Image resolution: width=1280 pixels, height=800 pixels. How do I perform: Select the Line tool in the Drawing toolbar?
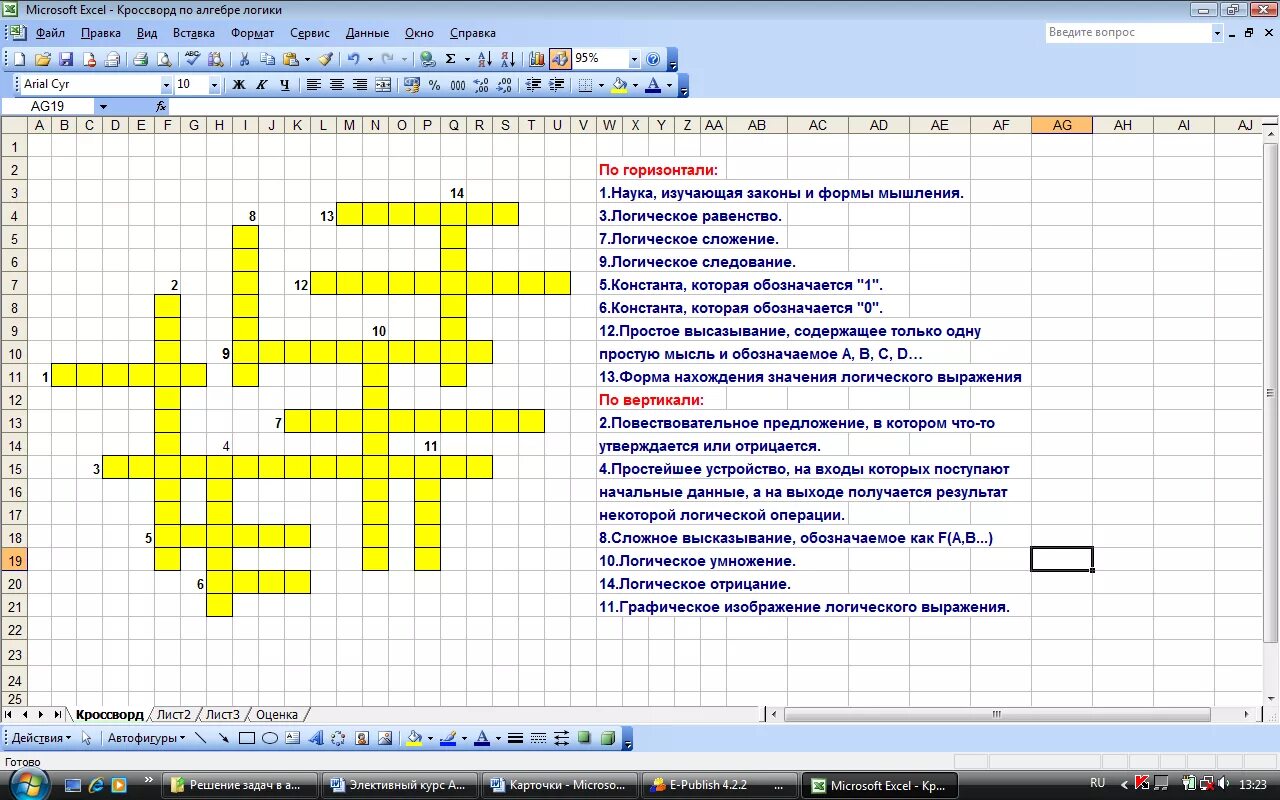click(201, 739)
